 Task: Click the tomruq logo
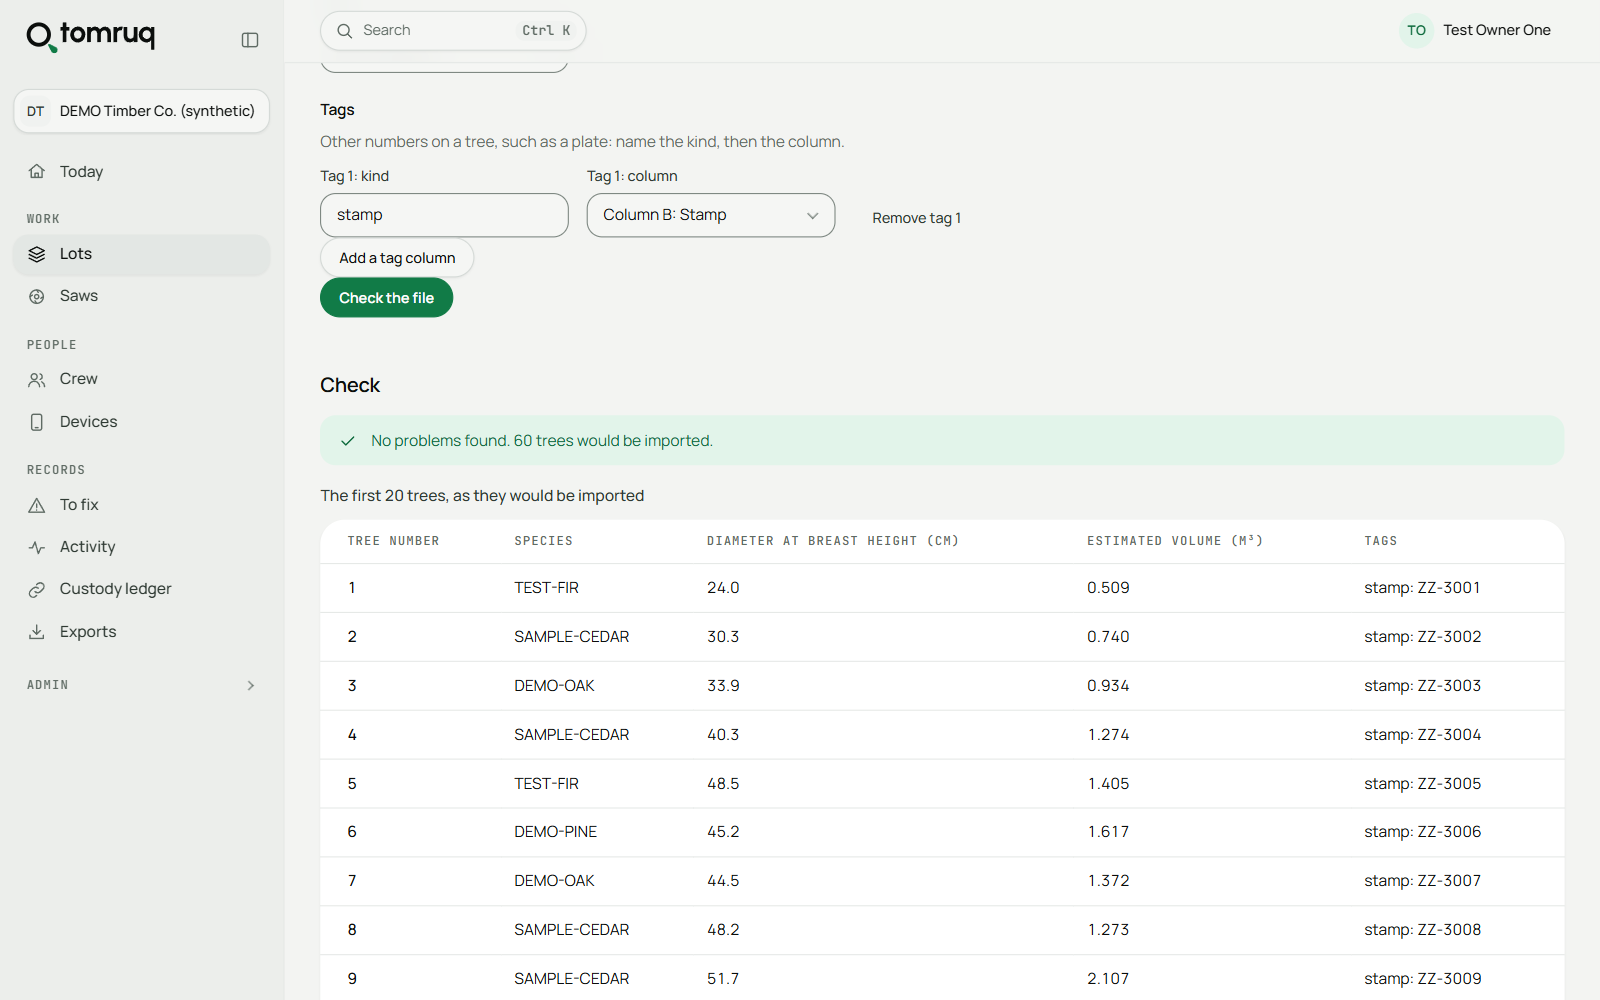(x=91, y=36)
